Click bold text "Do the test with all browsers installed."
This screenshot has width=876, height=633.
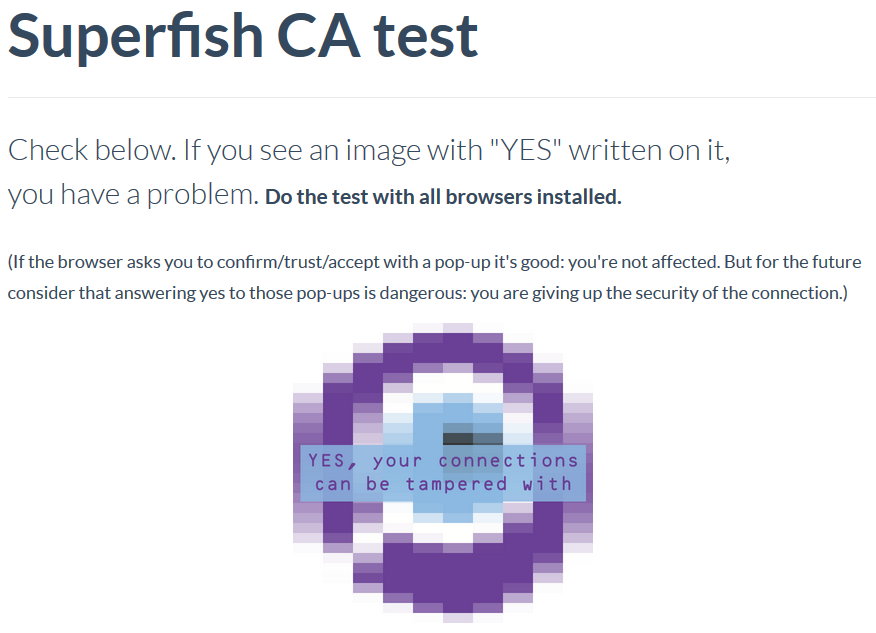(443, 197)
